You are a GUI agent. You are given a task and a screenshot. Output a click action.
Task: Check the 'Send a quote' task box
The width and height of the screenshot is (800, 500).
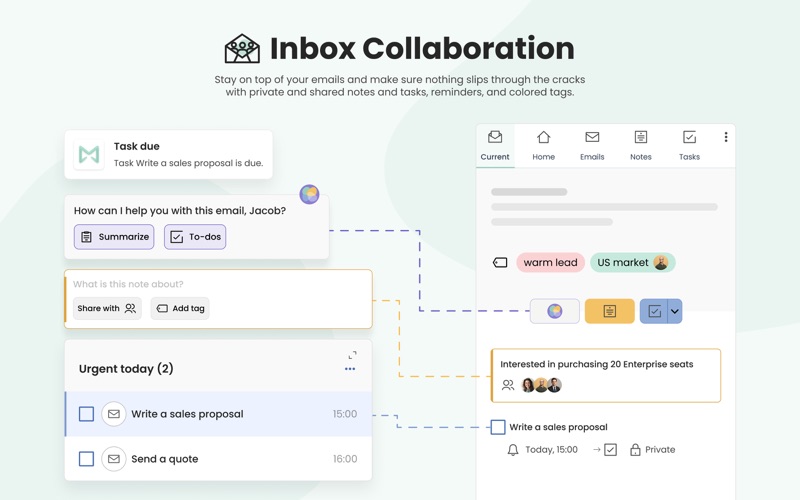[86, 459]
